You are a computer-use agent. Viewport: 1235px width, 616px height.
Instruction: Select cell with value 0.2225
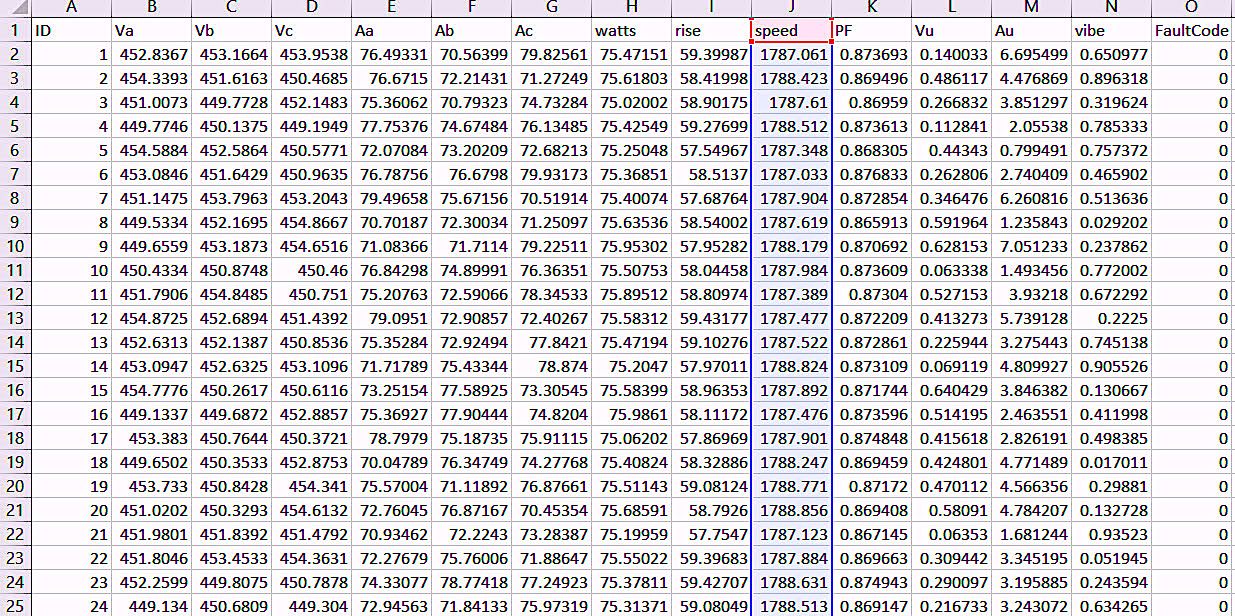click(x=1111, y=318)
